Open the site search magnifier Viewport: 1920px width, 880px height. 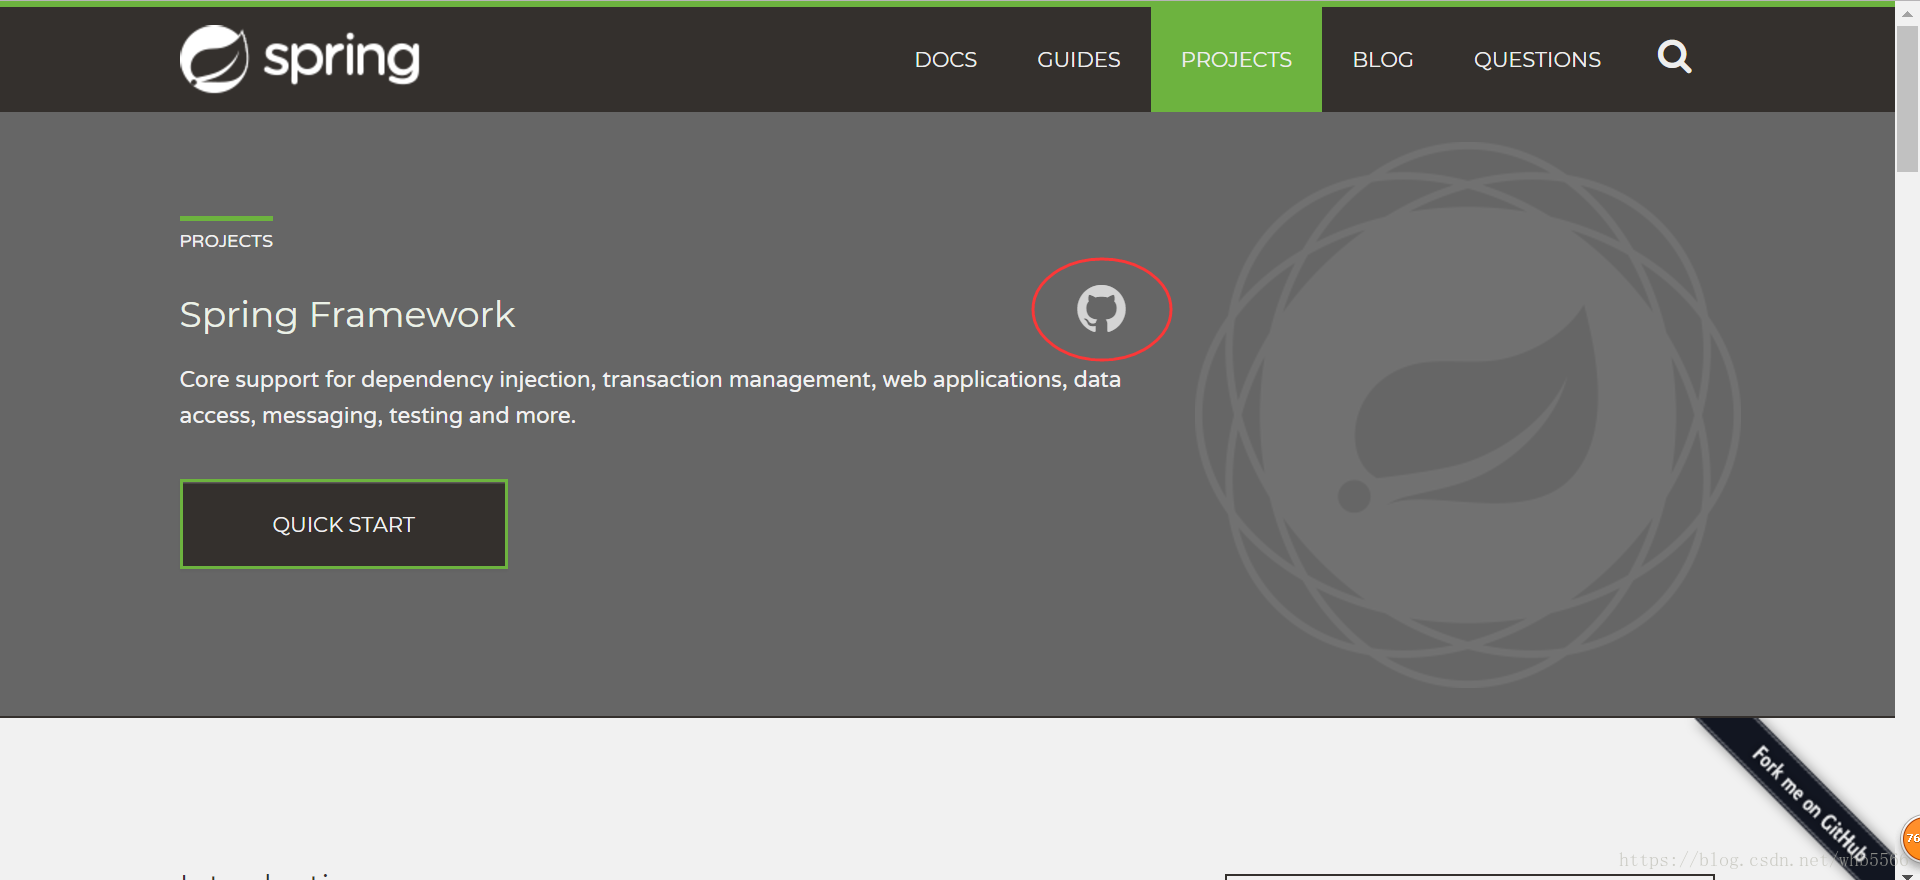pyautogui.click(x=1674, y=57)
